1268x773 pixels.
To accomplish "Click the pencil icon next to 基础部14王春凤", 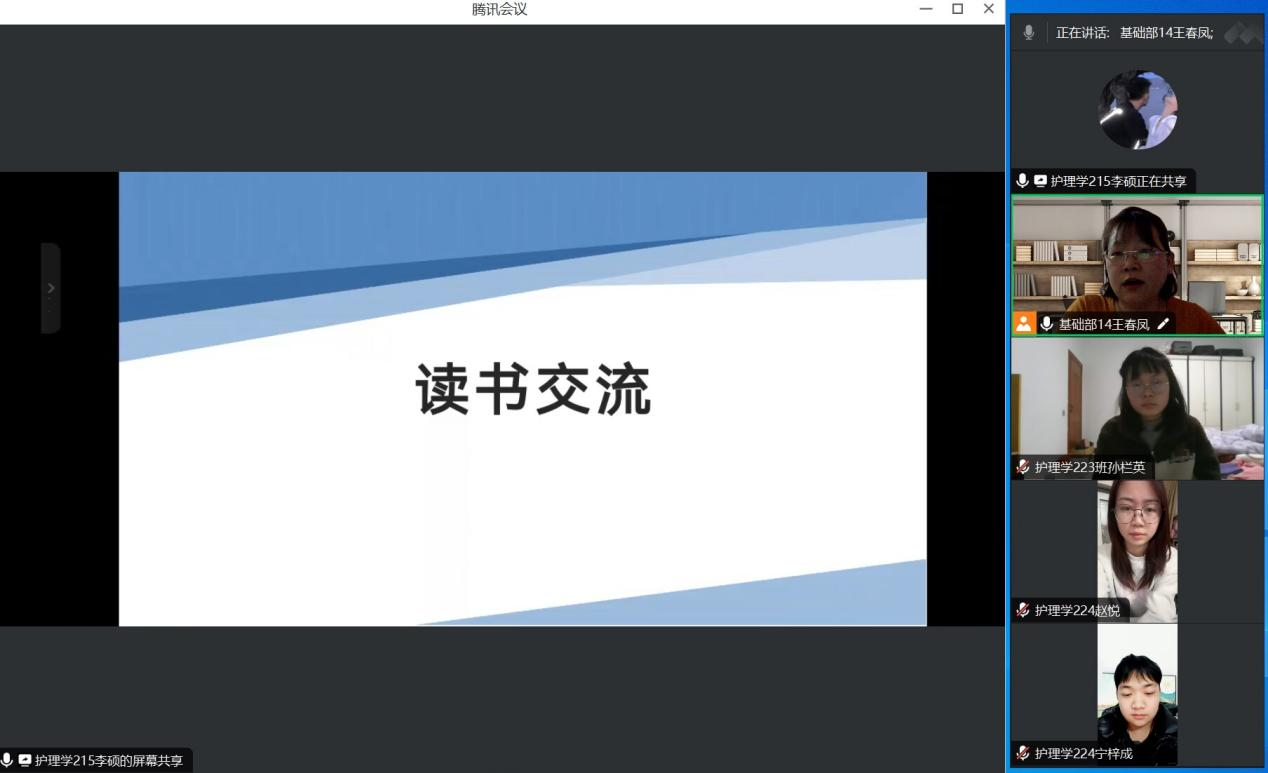I will click(1163, 324).
